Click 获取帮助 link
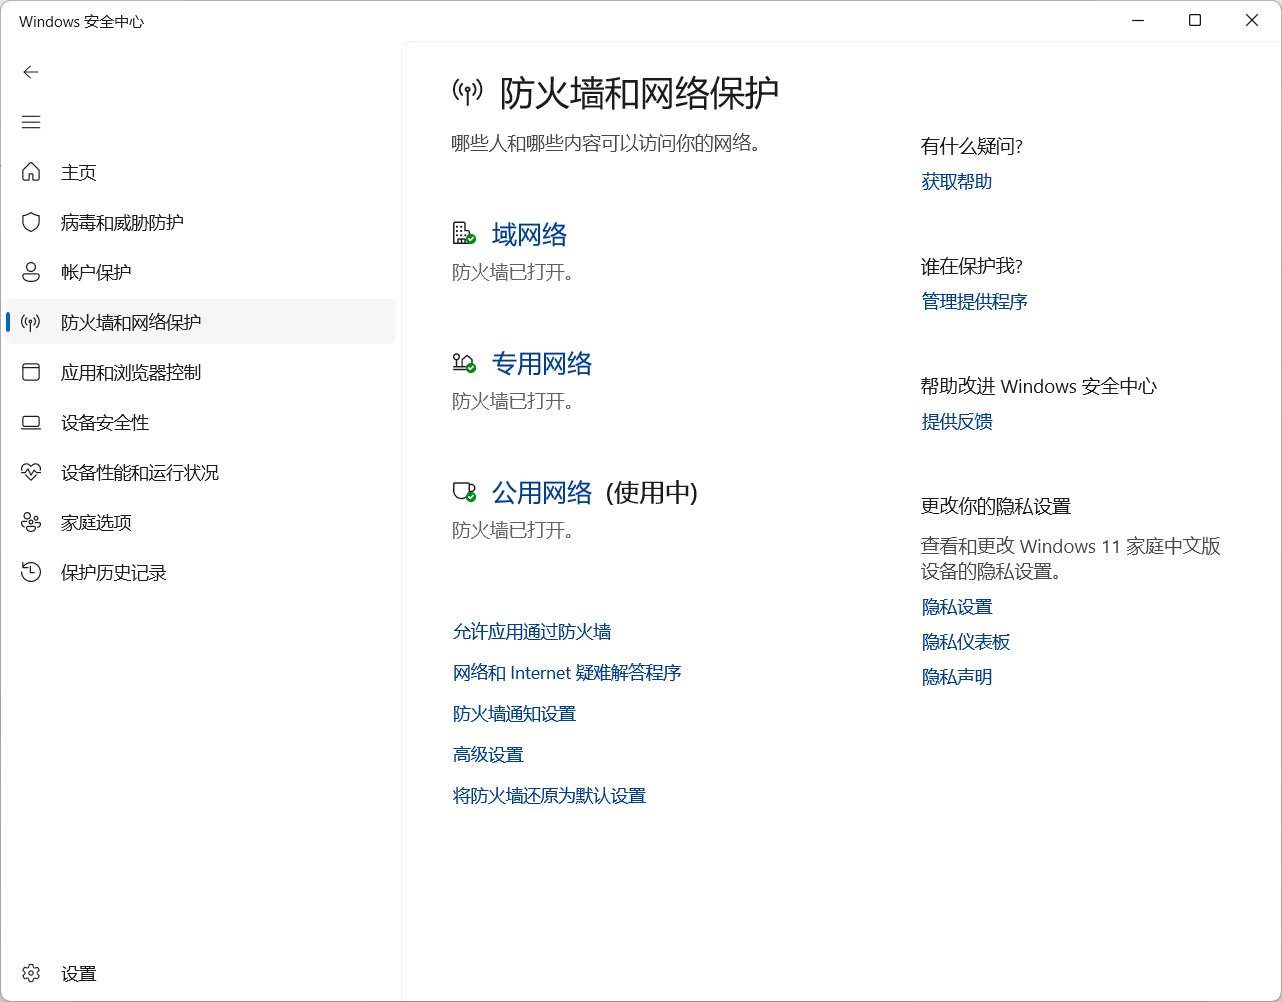This screenshot has height=1002, width=1282. (956, 182)
